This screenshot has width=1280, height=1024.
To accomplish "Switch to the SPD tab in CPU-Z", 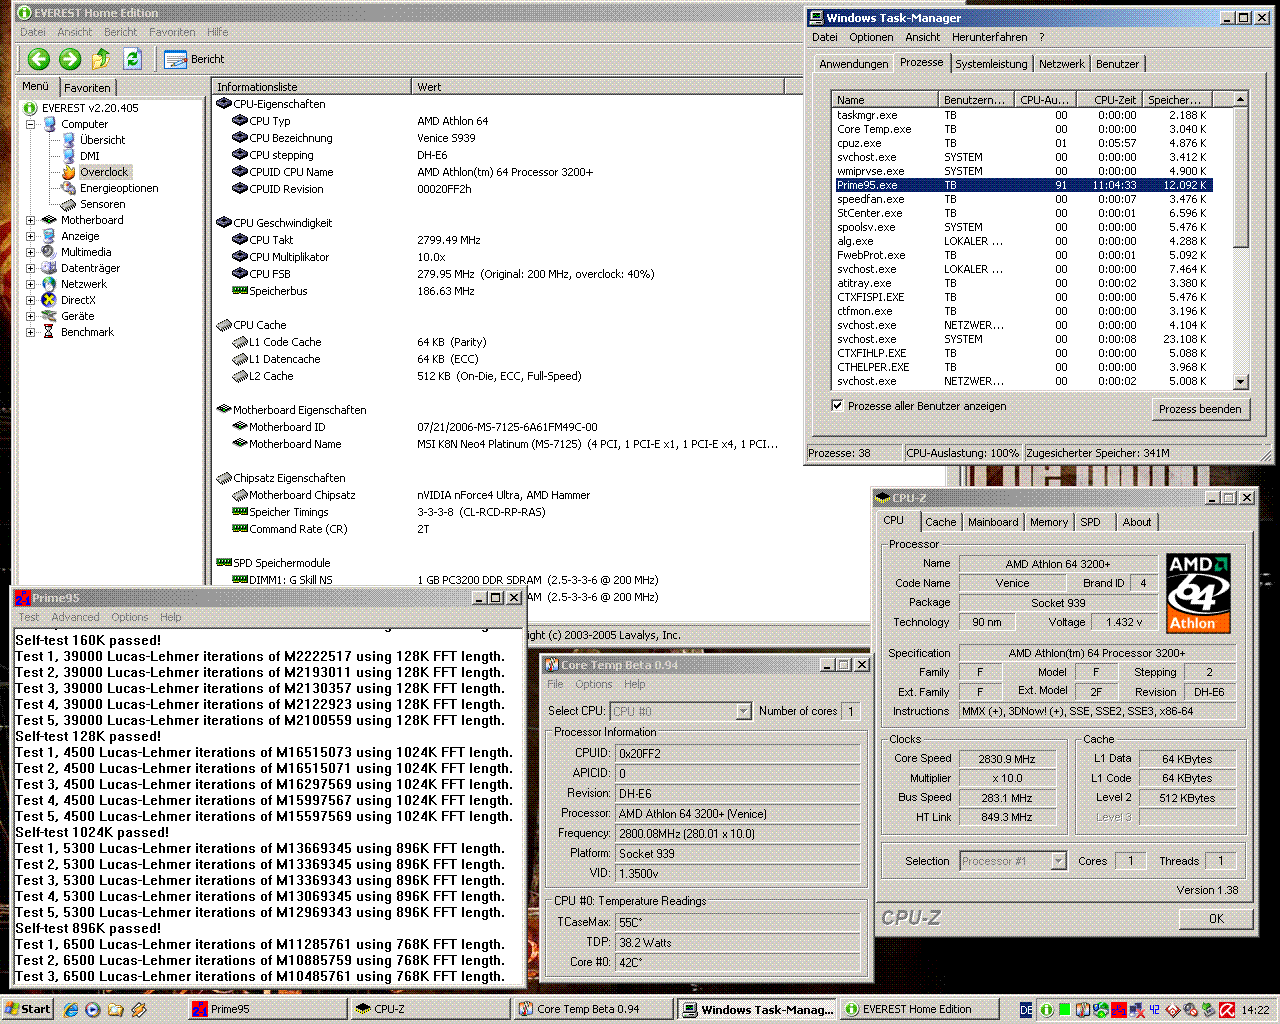I will [1090, 522].
